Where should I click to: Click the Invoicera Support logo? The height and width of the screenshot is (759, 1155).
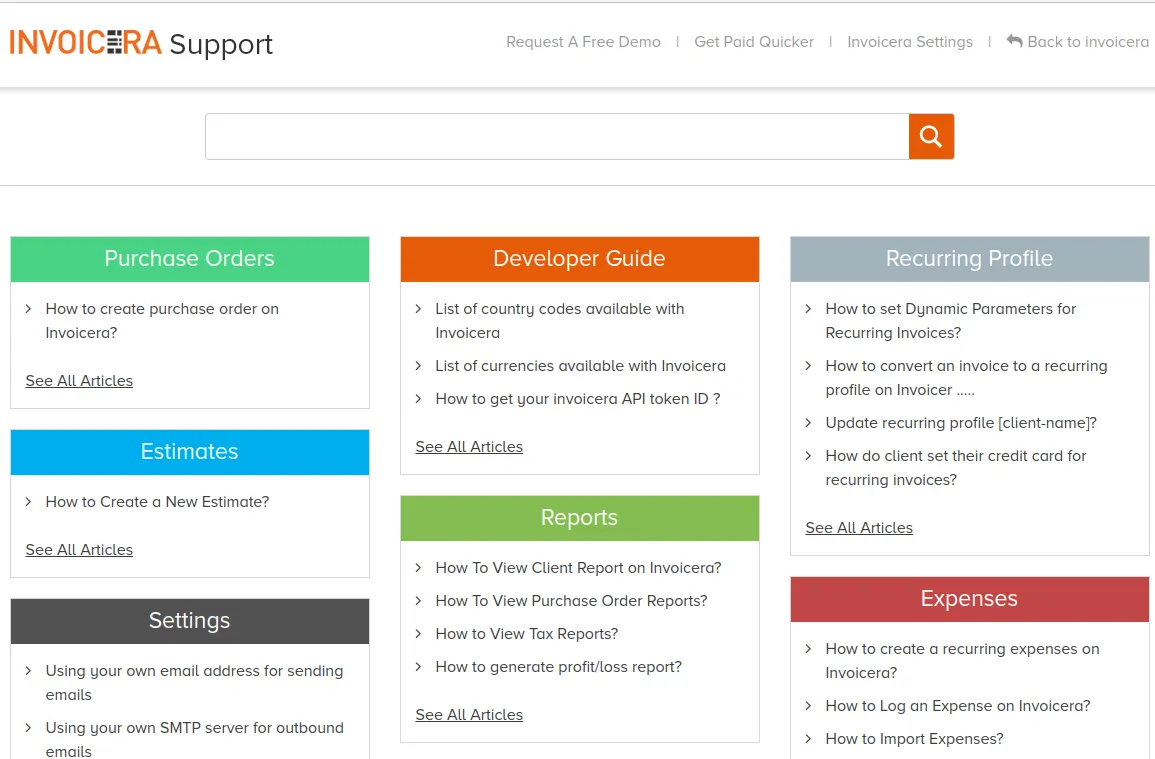tap(141, 43)
